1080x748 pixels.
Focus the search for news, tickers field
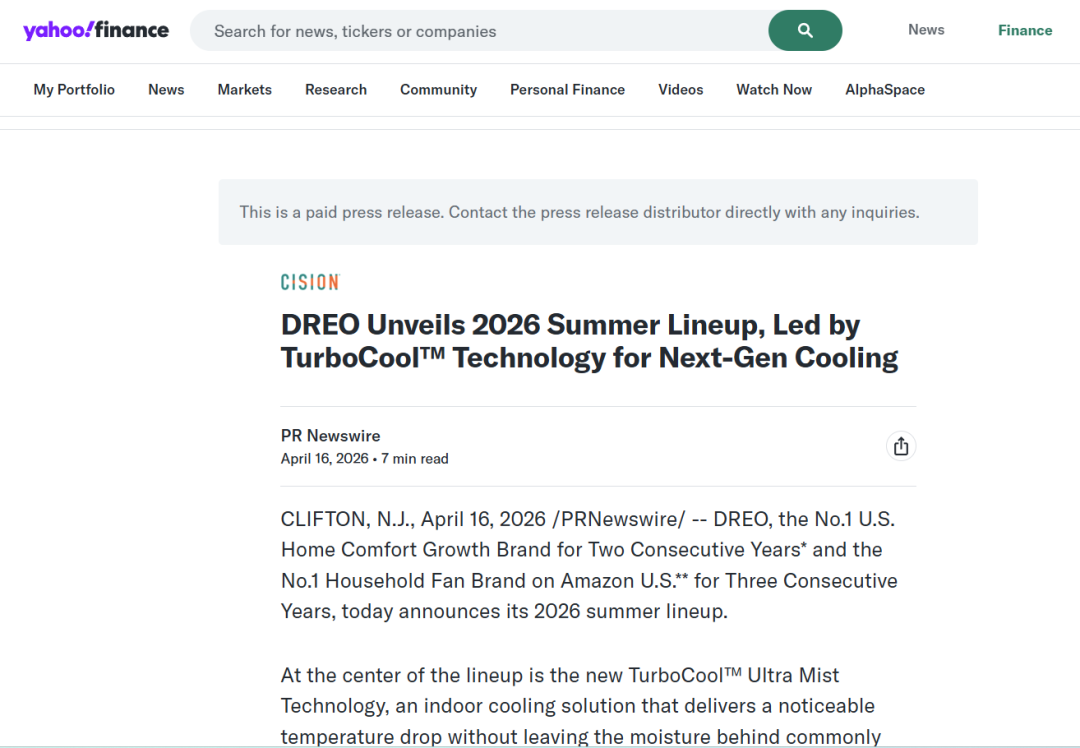pyautogui.click(x=479, y=31)
